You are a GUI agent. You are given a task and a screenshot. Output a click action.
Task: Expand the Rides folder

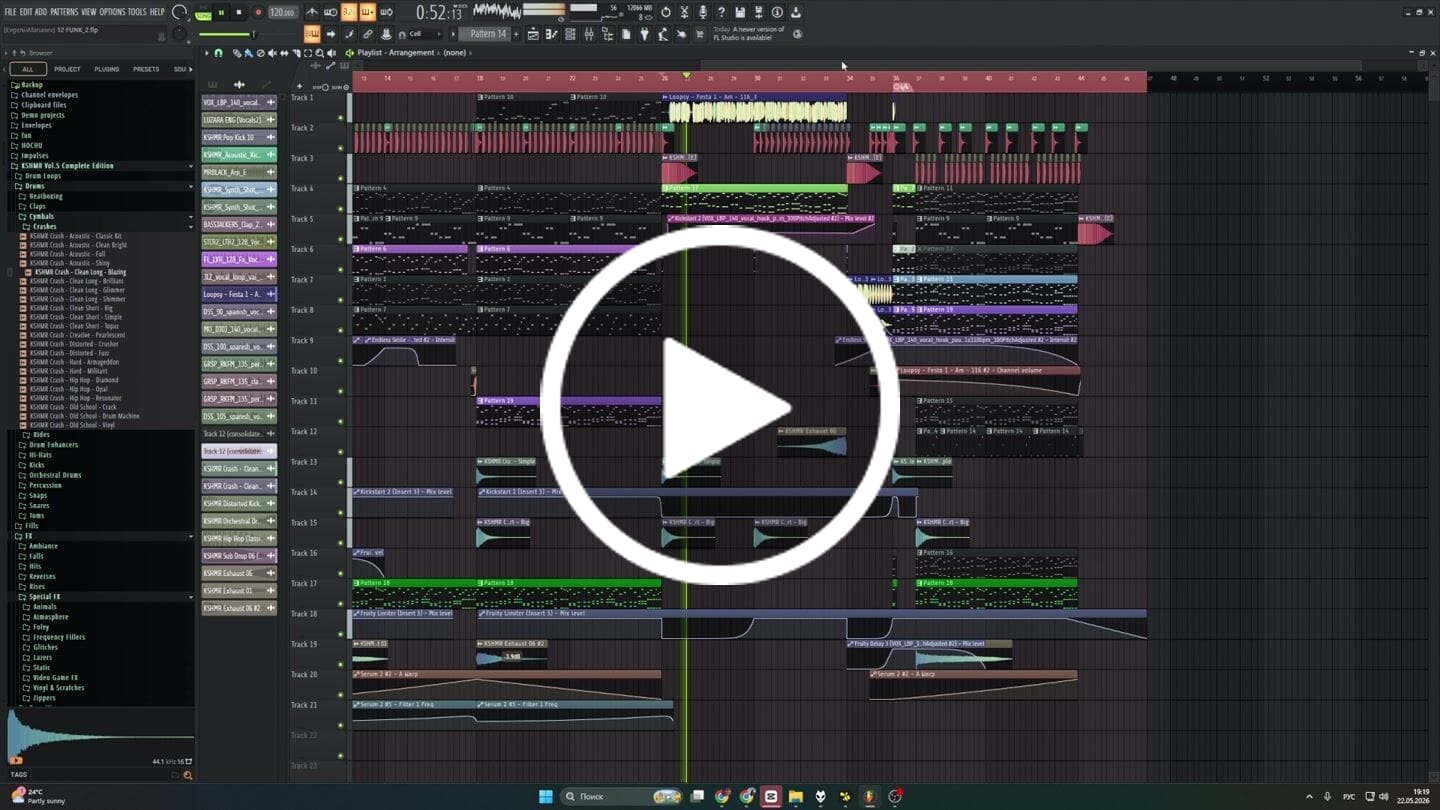click(41, 435)
